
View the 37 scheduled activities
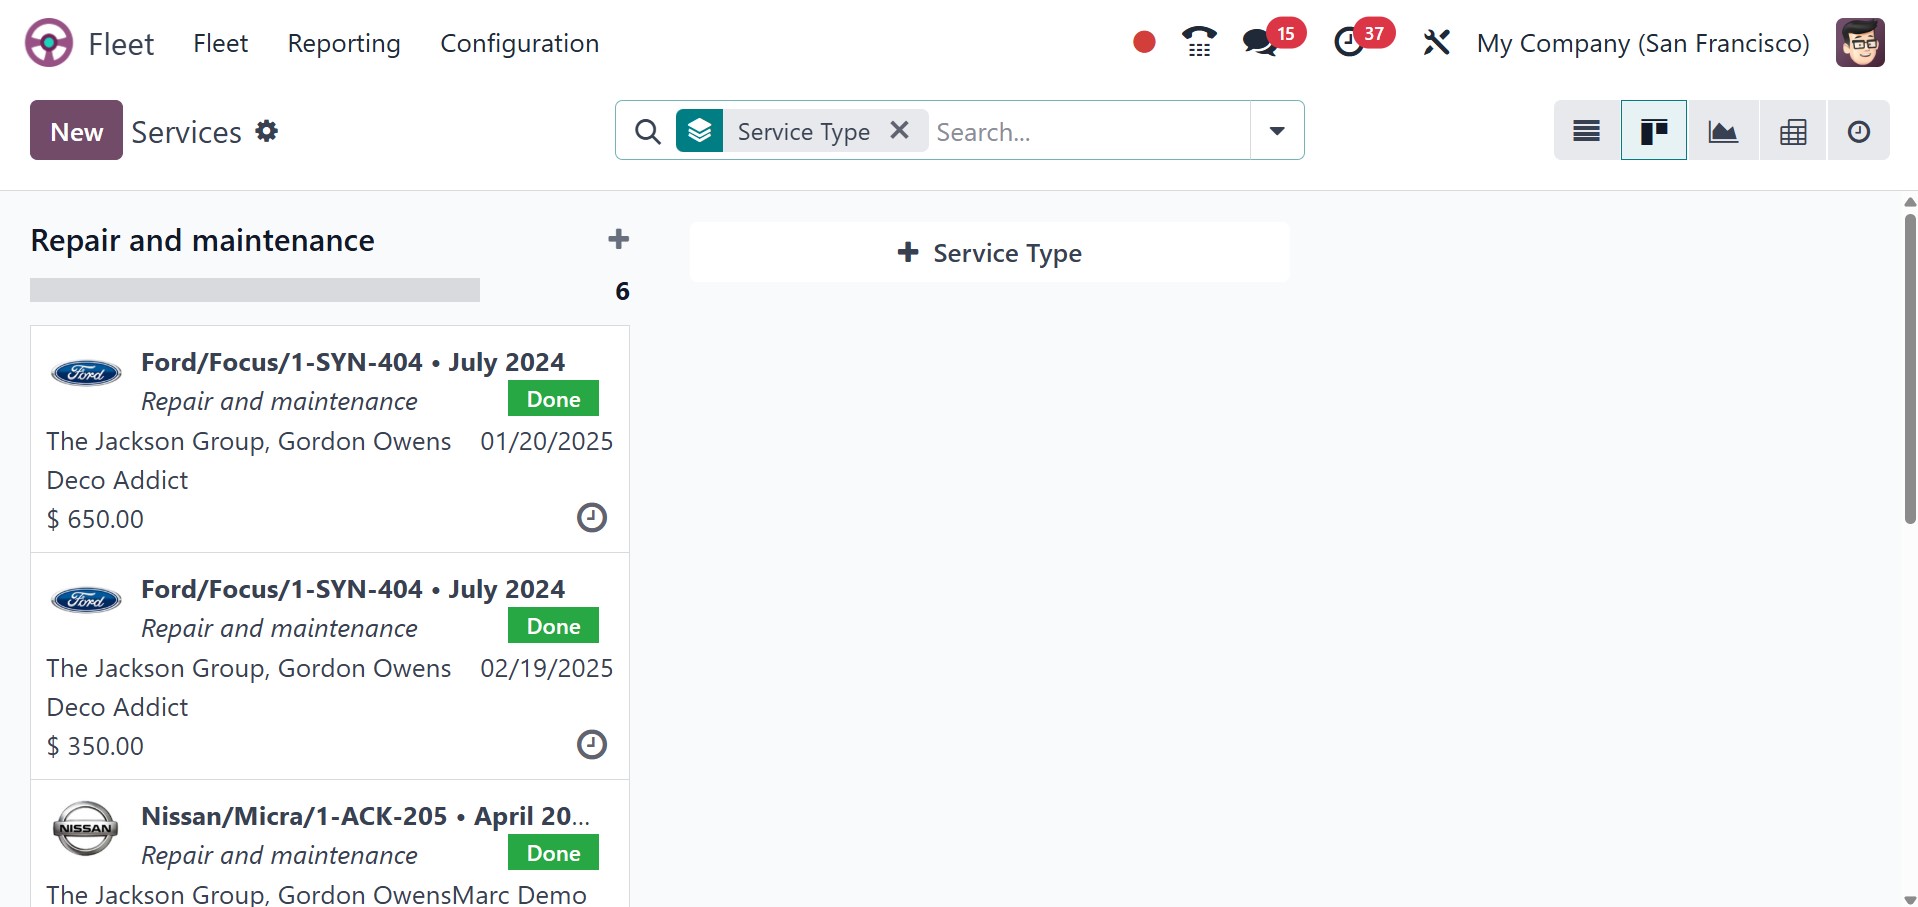(1351, 42)
